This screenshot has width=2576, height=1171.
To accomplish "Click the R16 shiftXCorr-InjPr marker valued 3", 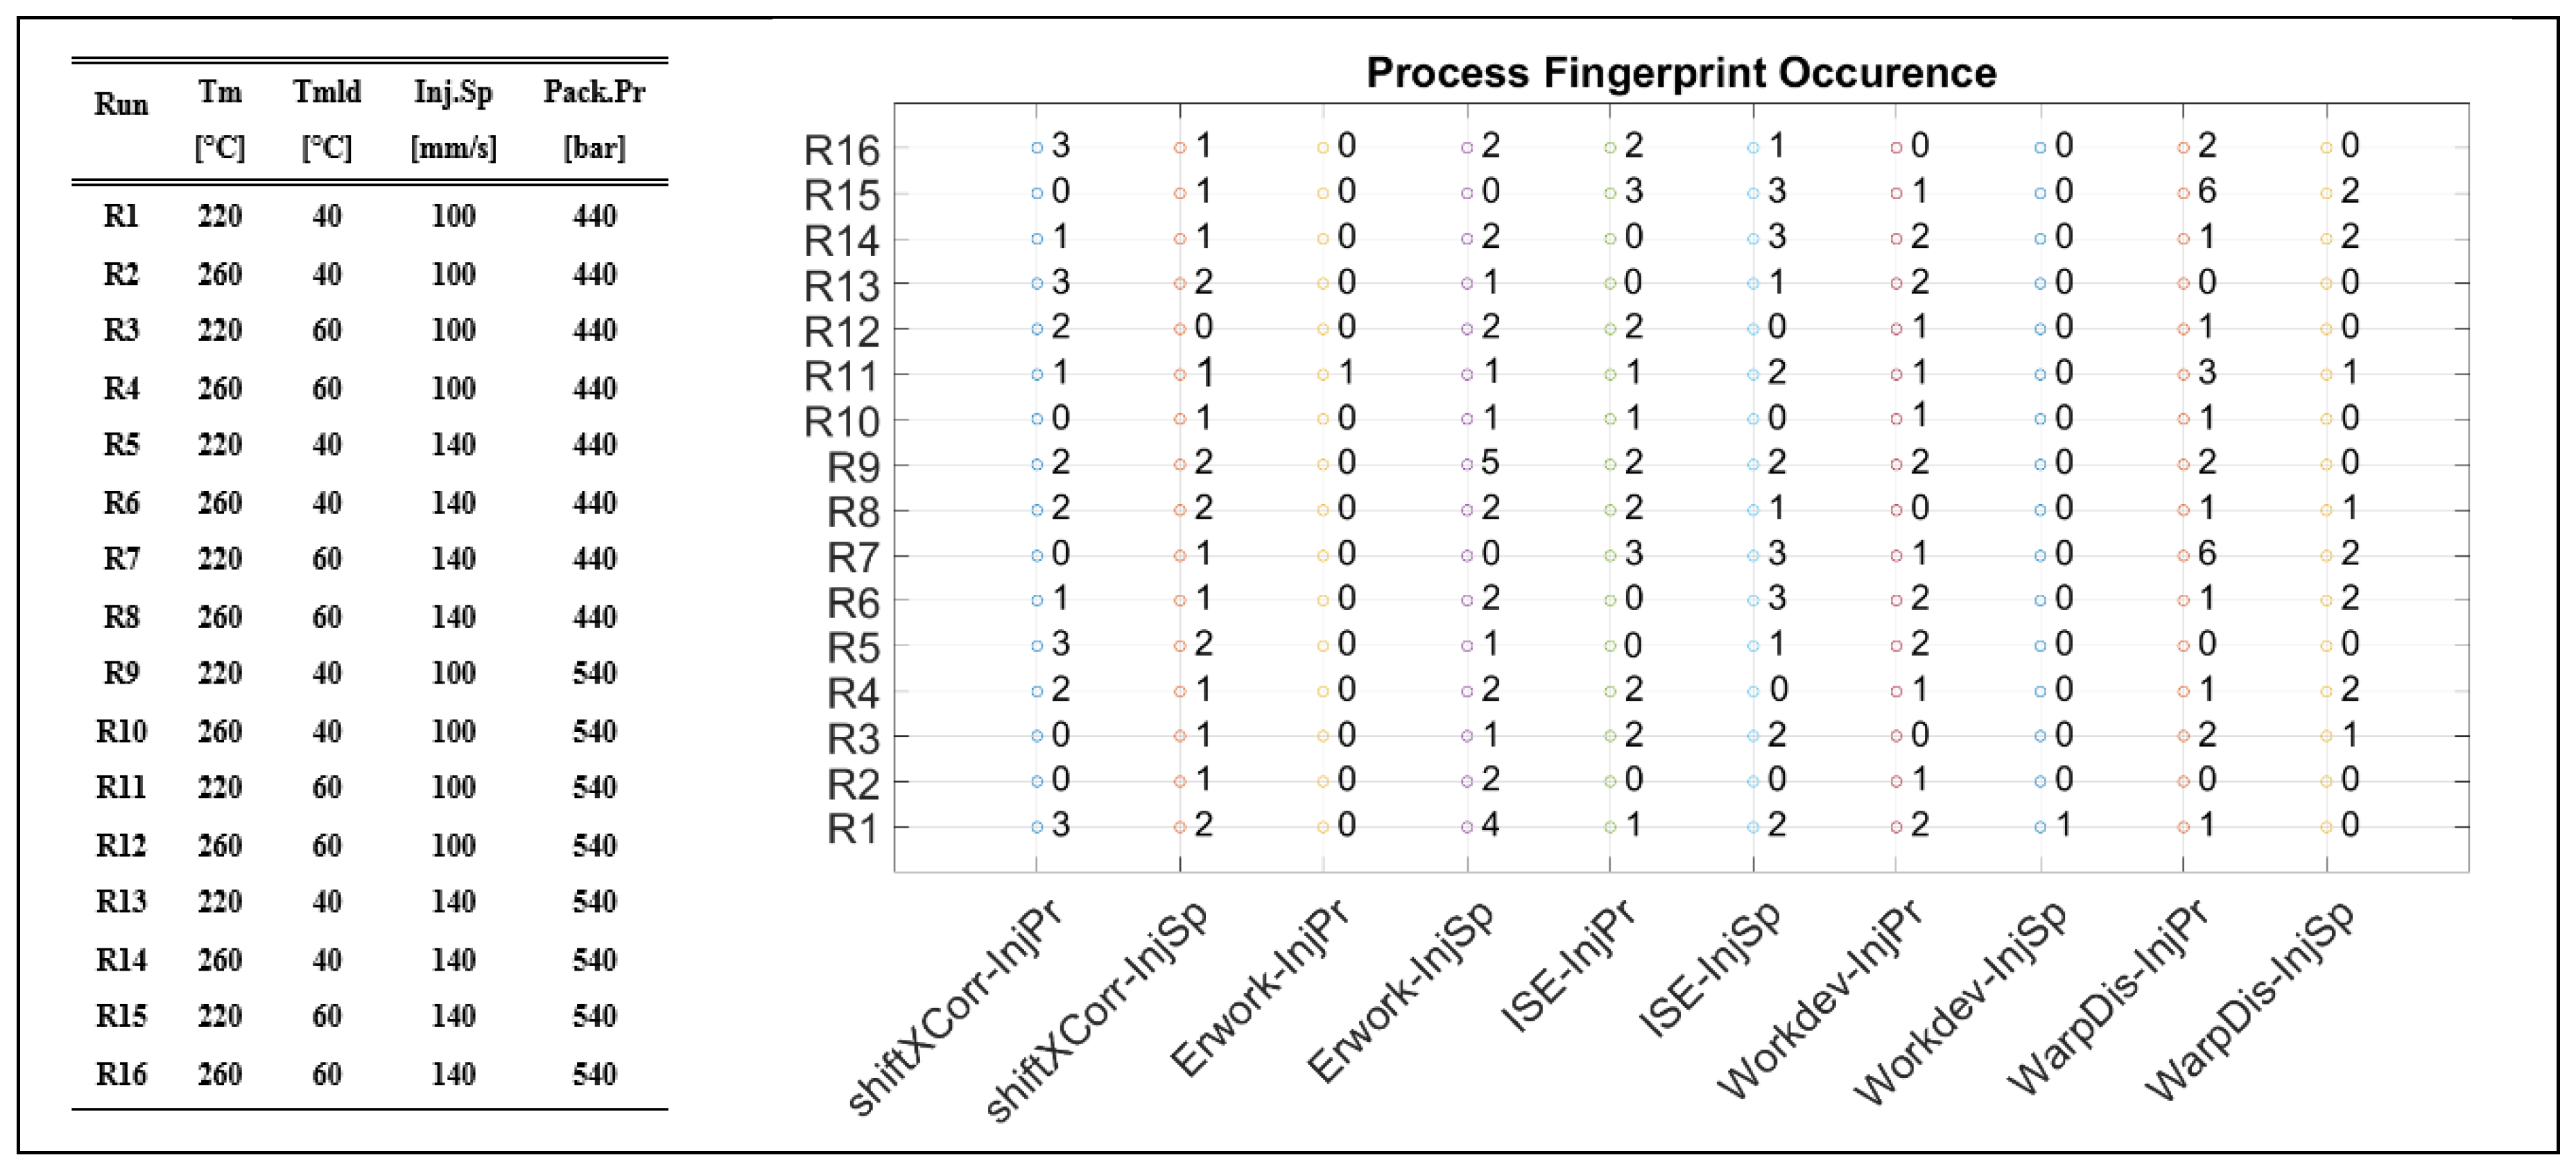I will click(x=1037, y=148).
